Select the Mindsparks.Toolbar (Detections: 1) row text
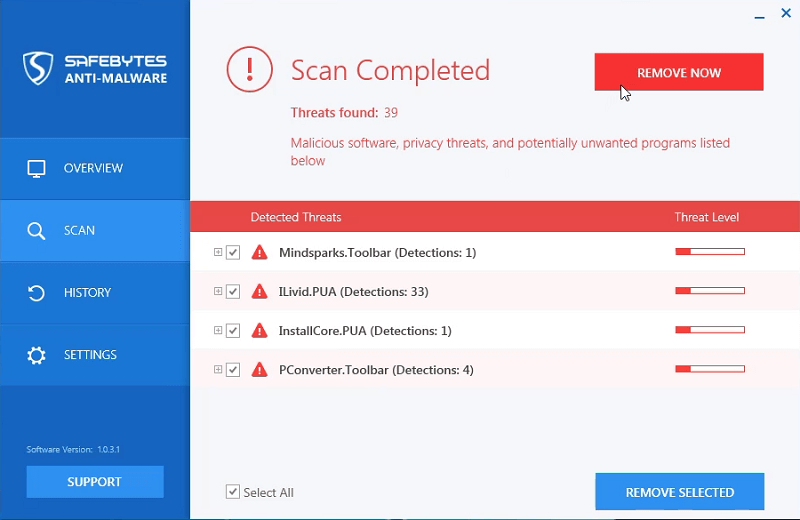800x520 pixels. pyautogui.click(x=378, y=253)
